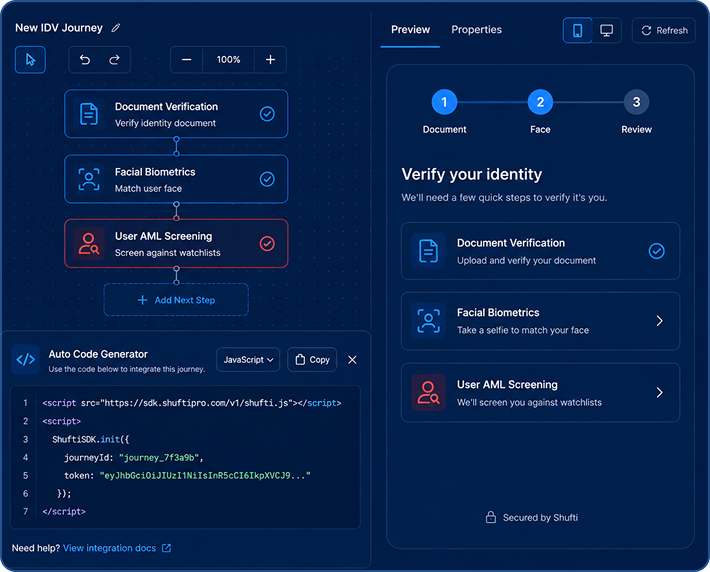The height and width of the screenshot is (572, 710).
Task: Close the Auto Code Generator panel
Action: pyautogui.click(x=352, y=360)
